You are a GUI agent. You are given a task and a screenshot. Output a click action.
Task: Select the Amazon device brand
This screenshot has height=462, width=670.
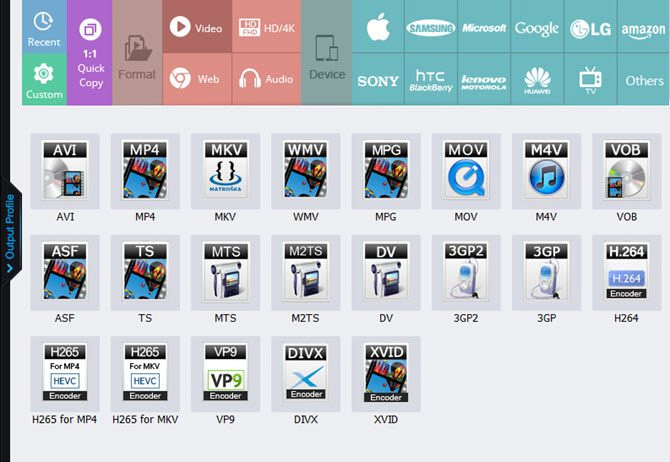(644, 26)
